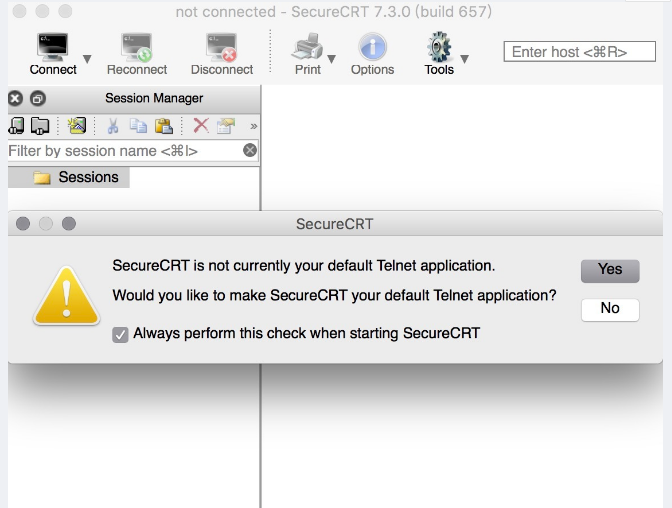
Task: Click connect-session icon in Session Manager
Action: click(16, 126)
